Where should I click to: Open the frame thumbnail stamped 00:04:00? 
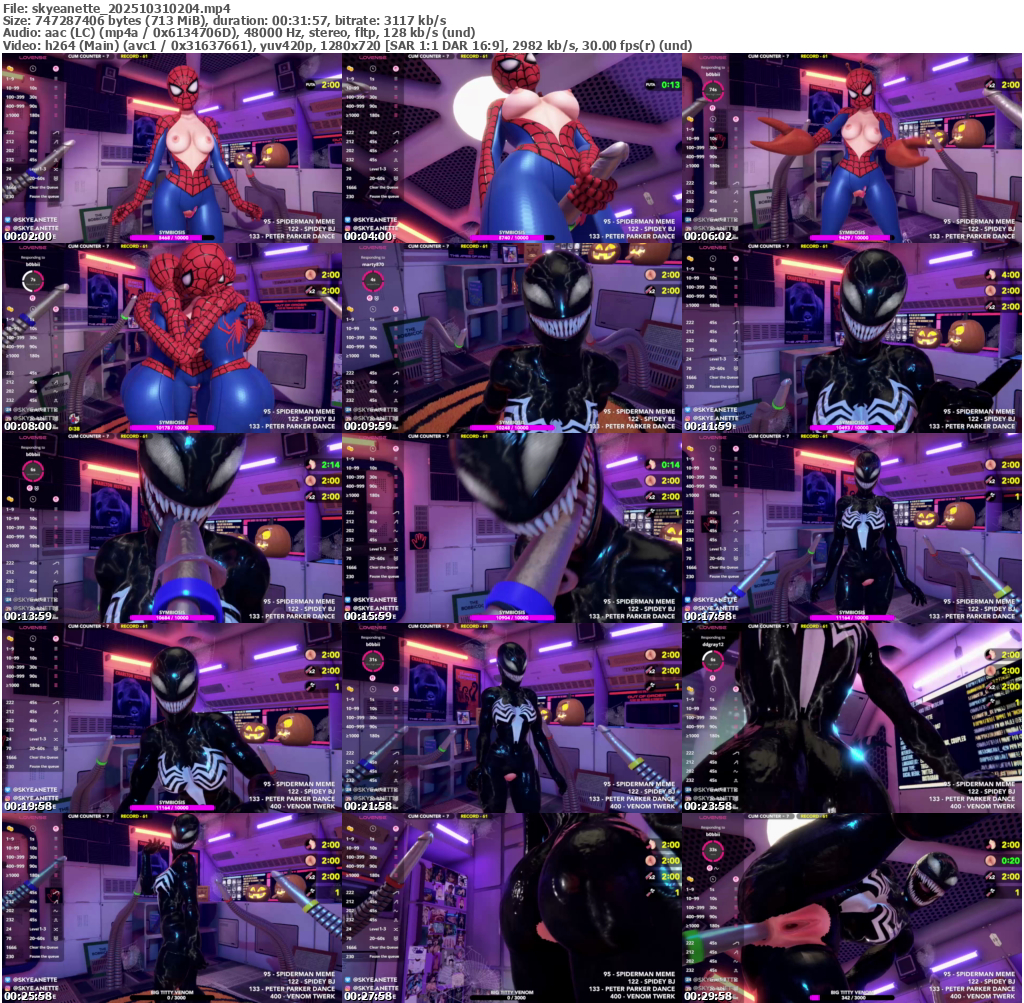(x=512, y=148)
